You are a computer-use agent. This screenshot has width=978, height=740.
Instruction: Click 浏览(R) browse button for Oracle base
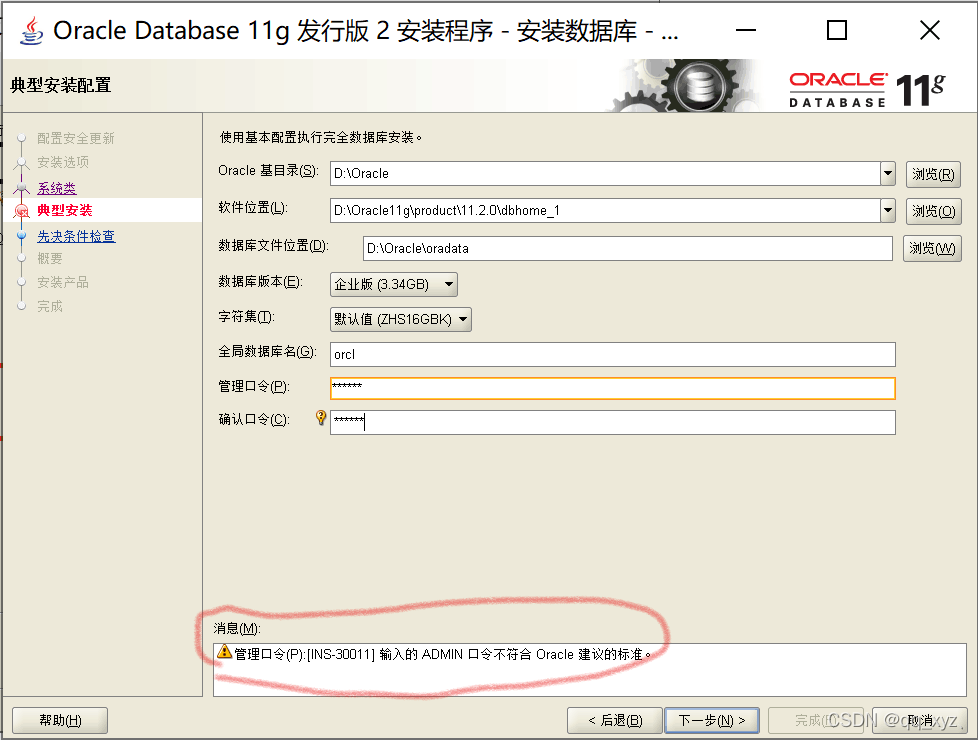(x=933, y=174)
